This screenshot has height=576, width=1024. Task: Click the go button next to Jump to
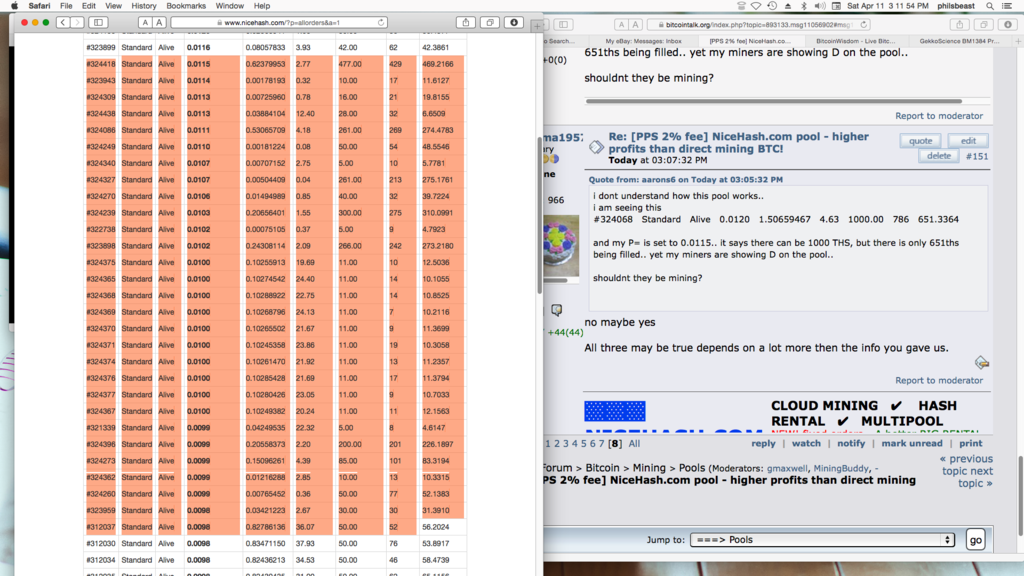tap(975, 539)
